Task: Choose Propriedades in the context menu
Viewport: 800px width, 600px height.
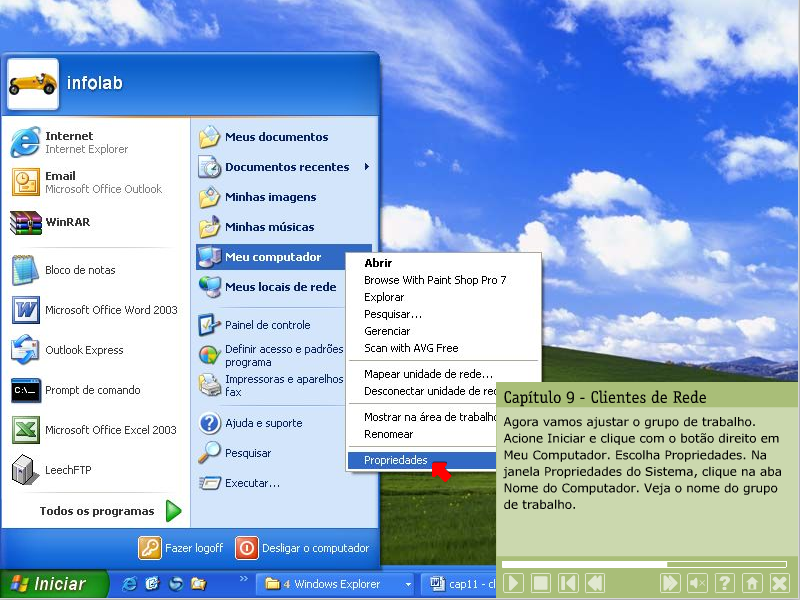Action: pyautogui.click(x=396, y=460)
